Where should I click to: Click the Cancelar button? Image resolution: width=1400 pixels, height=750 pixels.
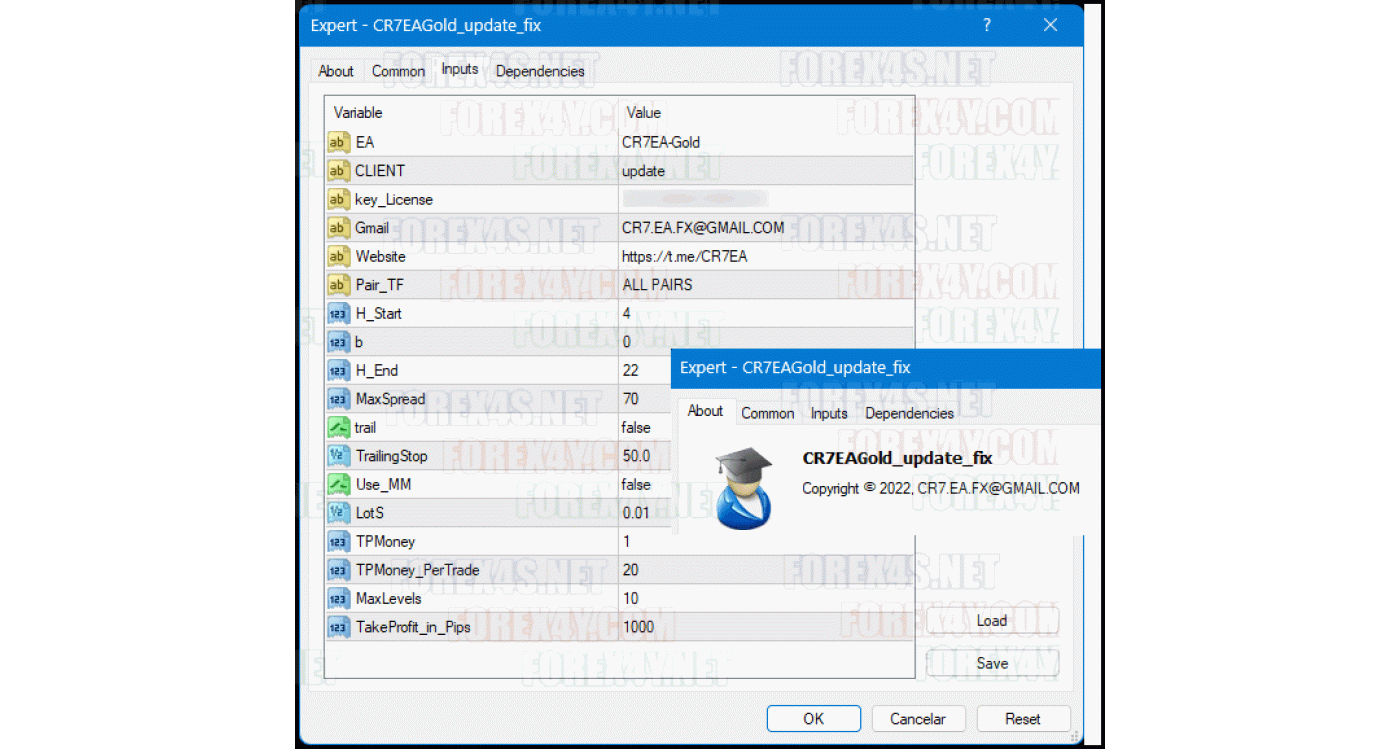(x=917, y=719)
